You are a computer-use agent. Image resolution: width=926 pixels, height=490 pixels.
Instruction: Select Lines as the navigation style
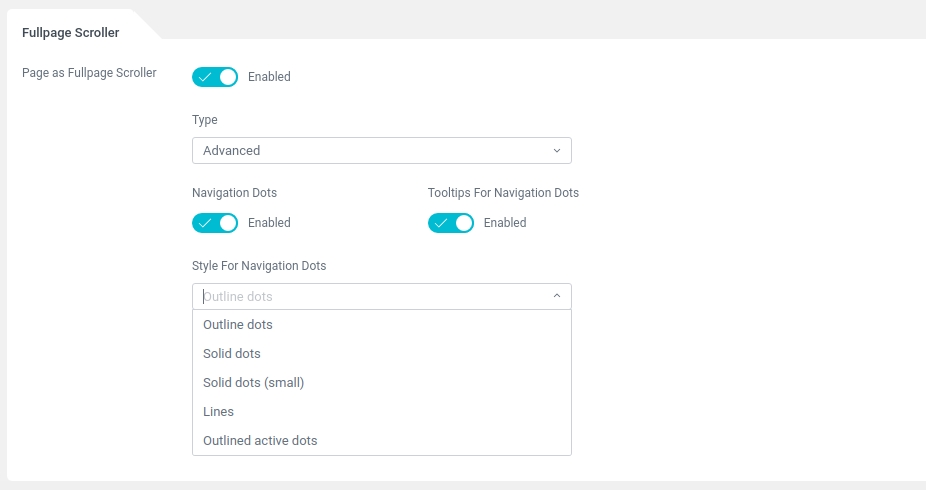218,412
